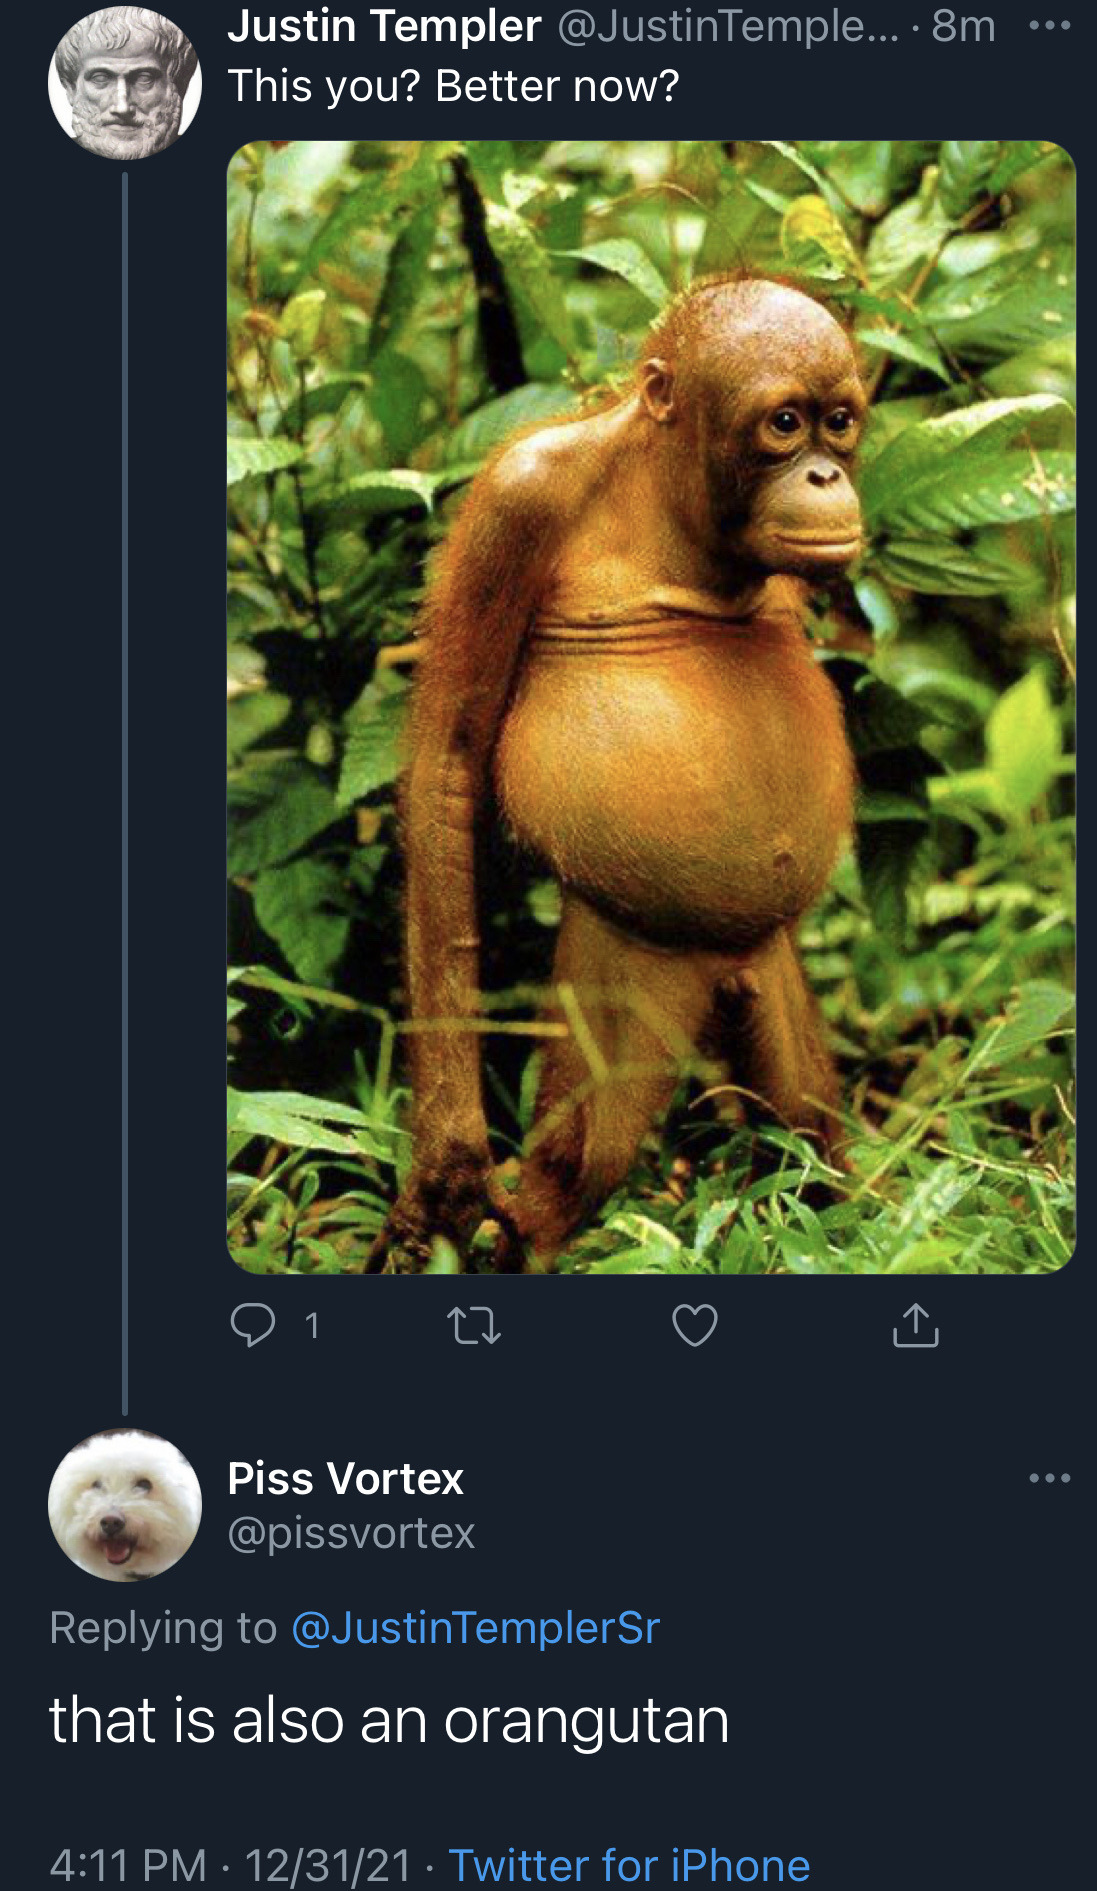Image resolution: width=1097 pixels, height=1891 pixels.
Task: Open the Piss Vortex display name
Action: (x=346, y=1478)
